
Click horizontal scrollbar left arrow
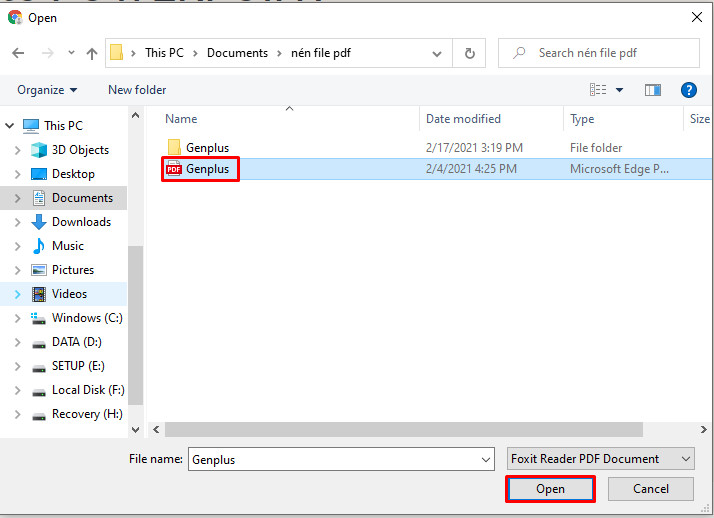[156, 429]
